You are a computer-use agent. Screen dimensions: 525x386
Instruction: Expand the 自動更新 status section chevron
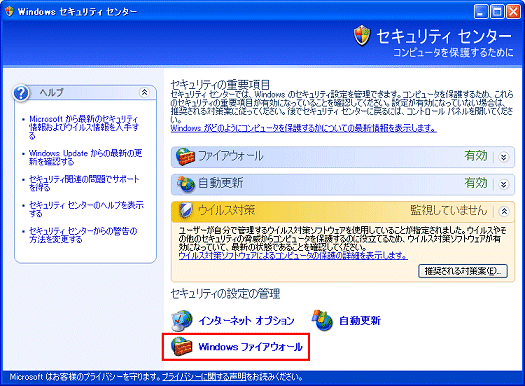click(x=504, y=184)
